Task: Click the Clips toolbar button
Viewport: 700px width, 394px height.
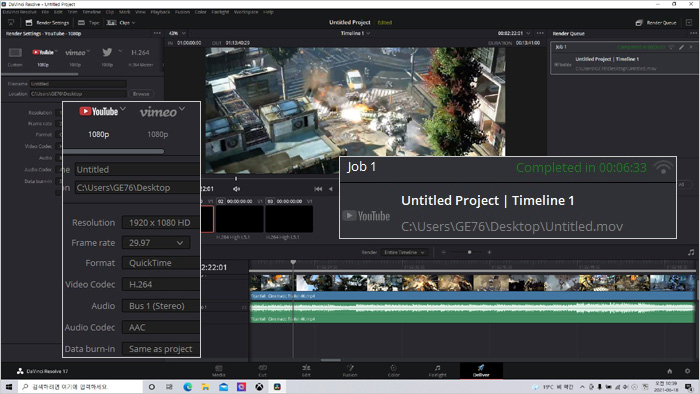Action: pyautogui.click(x=121, y=22)
